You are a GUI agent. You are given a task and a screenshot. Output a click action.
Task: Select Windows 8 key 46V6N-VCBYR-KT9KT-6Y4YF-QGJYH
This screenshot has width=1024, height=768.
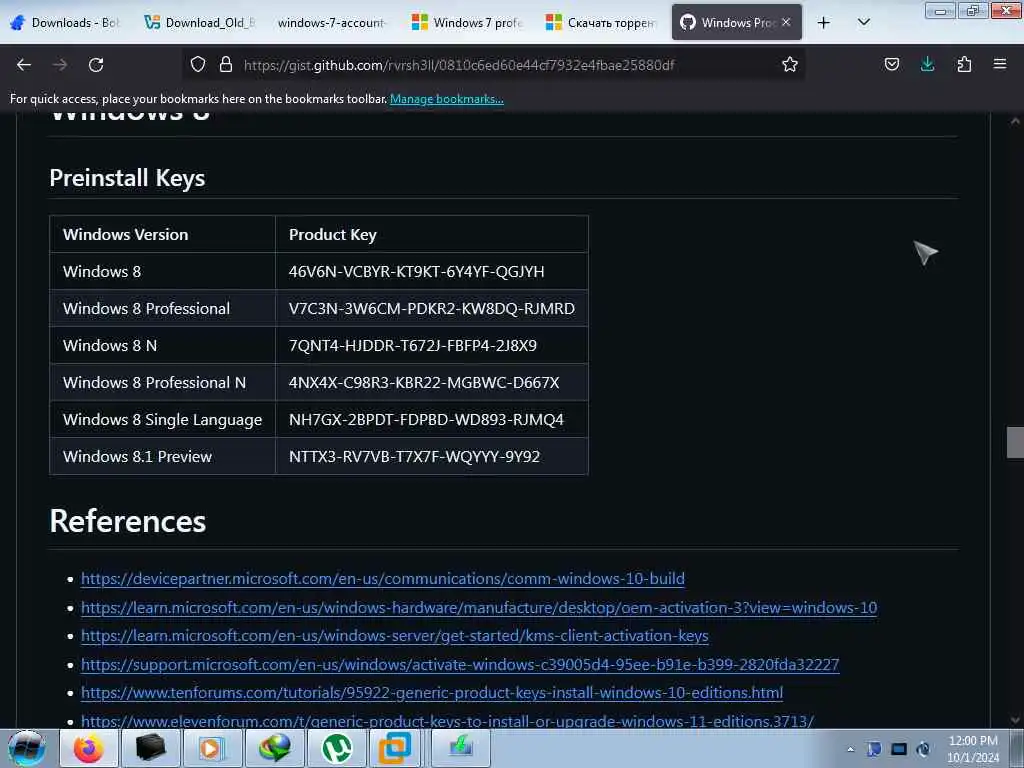click(x=417, y=272)
